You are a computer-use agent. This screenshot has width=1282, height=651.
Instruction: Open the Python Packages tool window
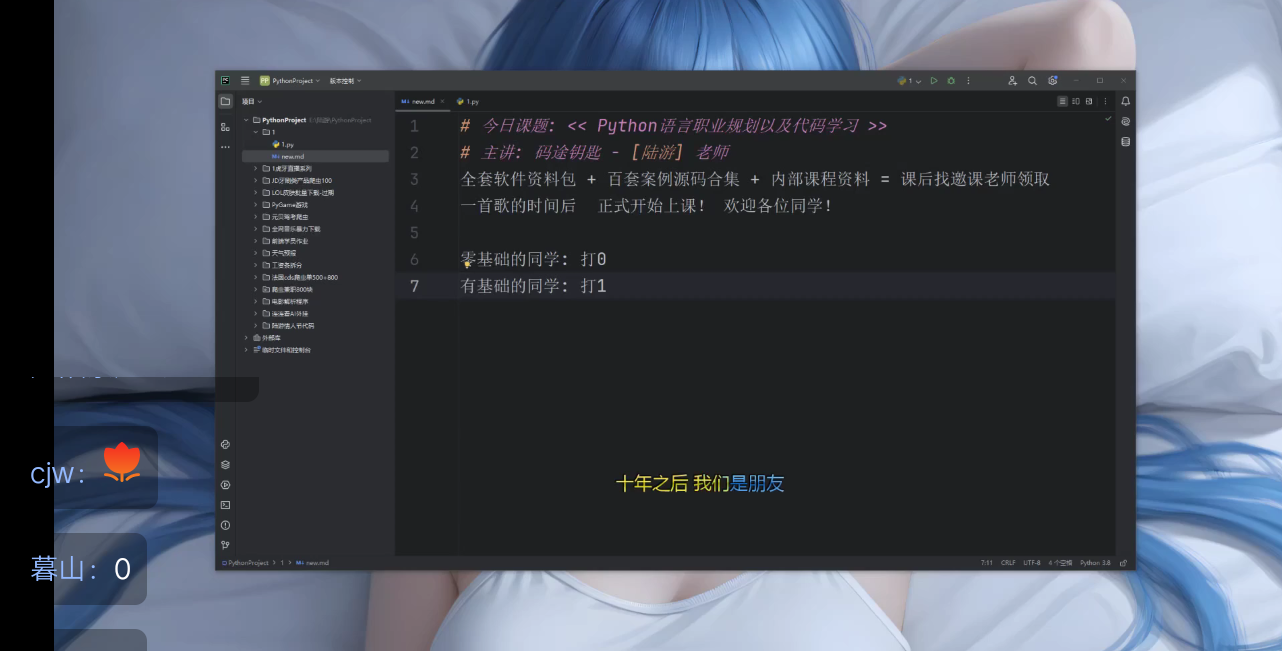coord(225,464)
